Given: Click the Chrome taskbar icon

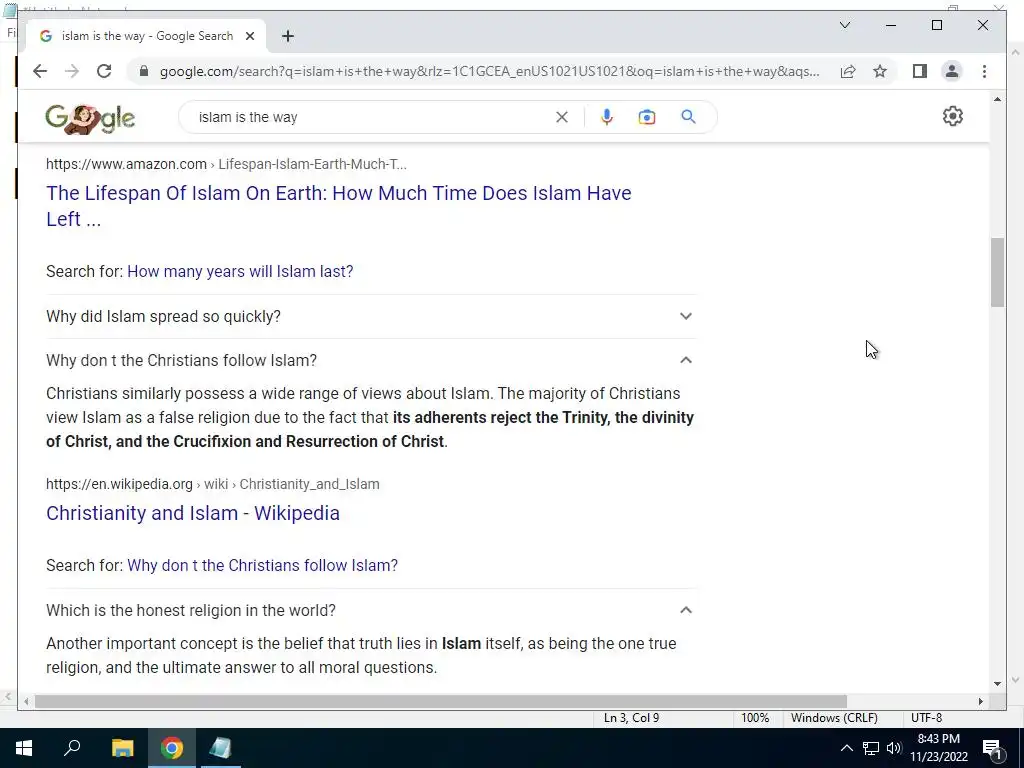Looking at the screenshot, I should [172, 748].
